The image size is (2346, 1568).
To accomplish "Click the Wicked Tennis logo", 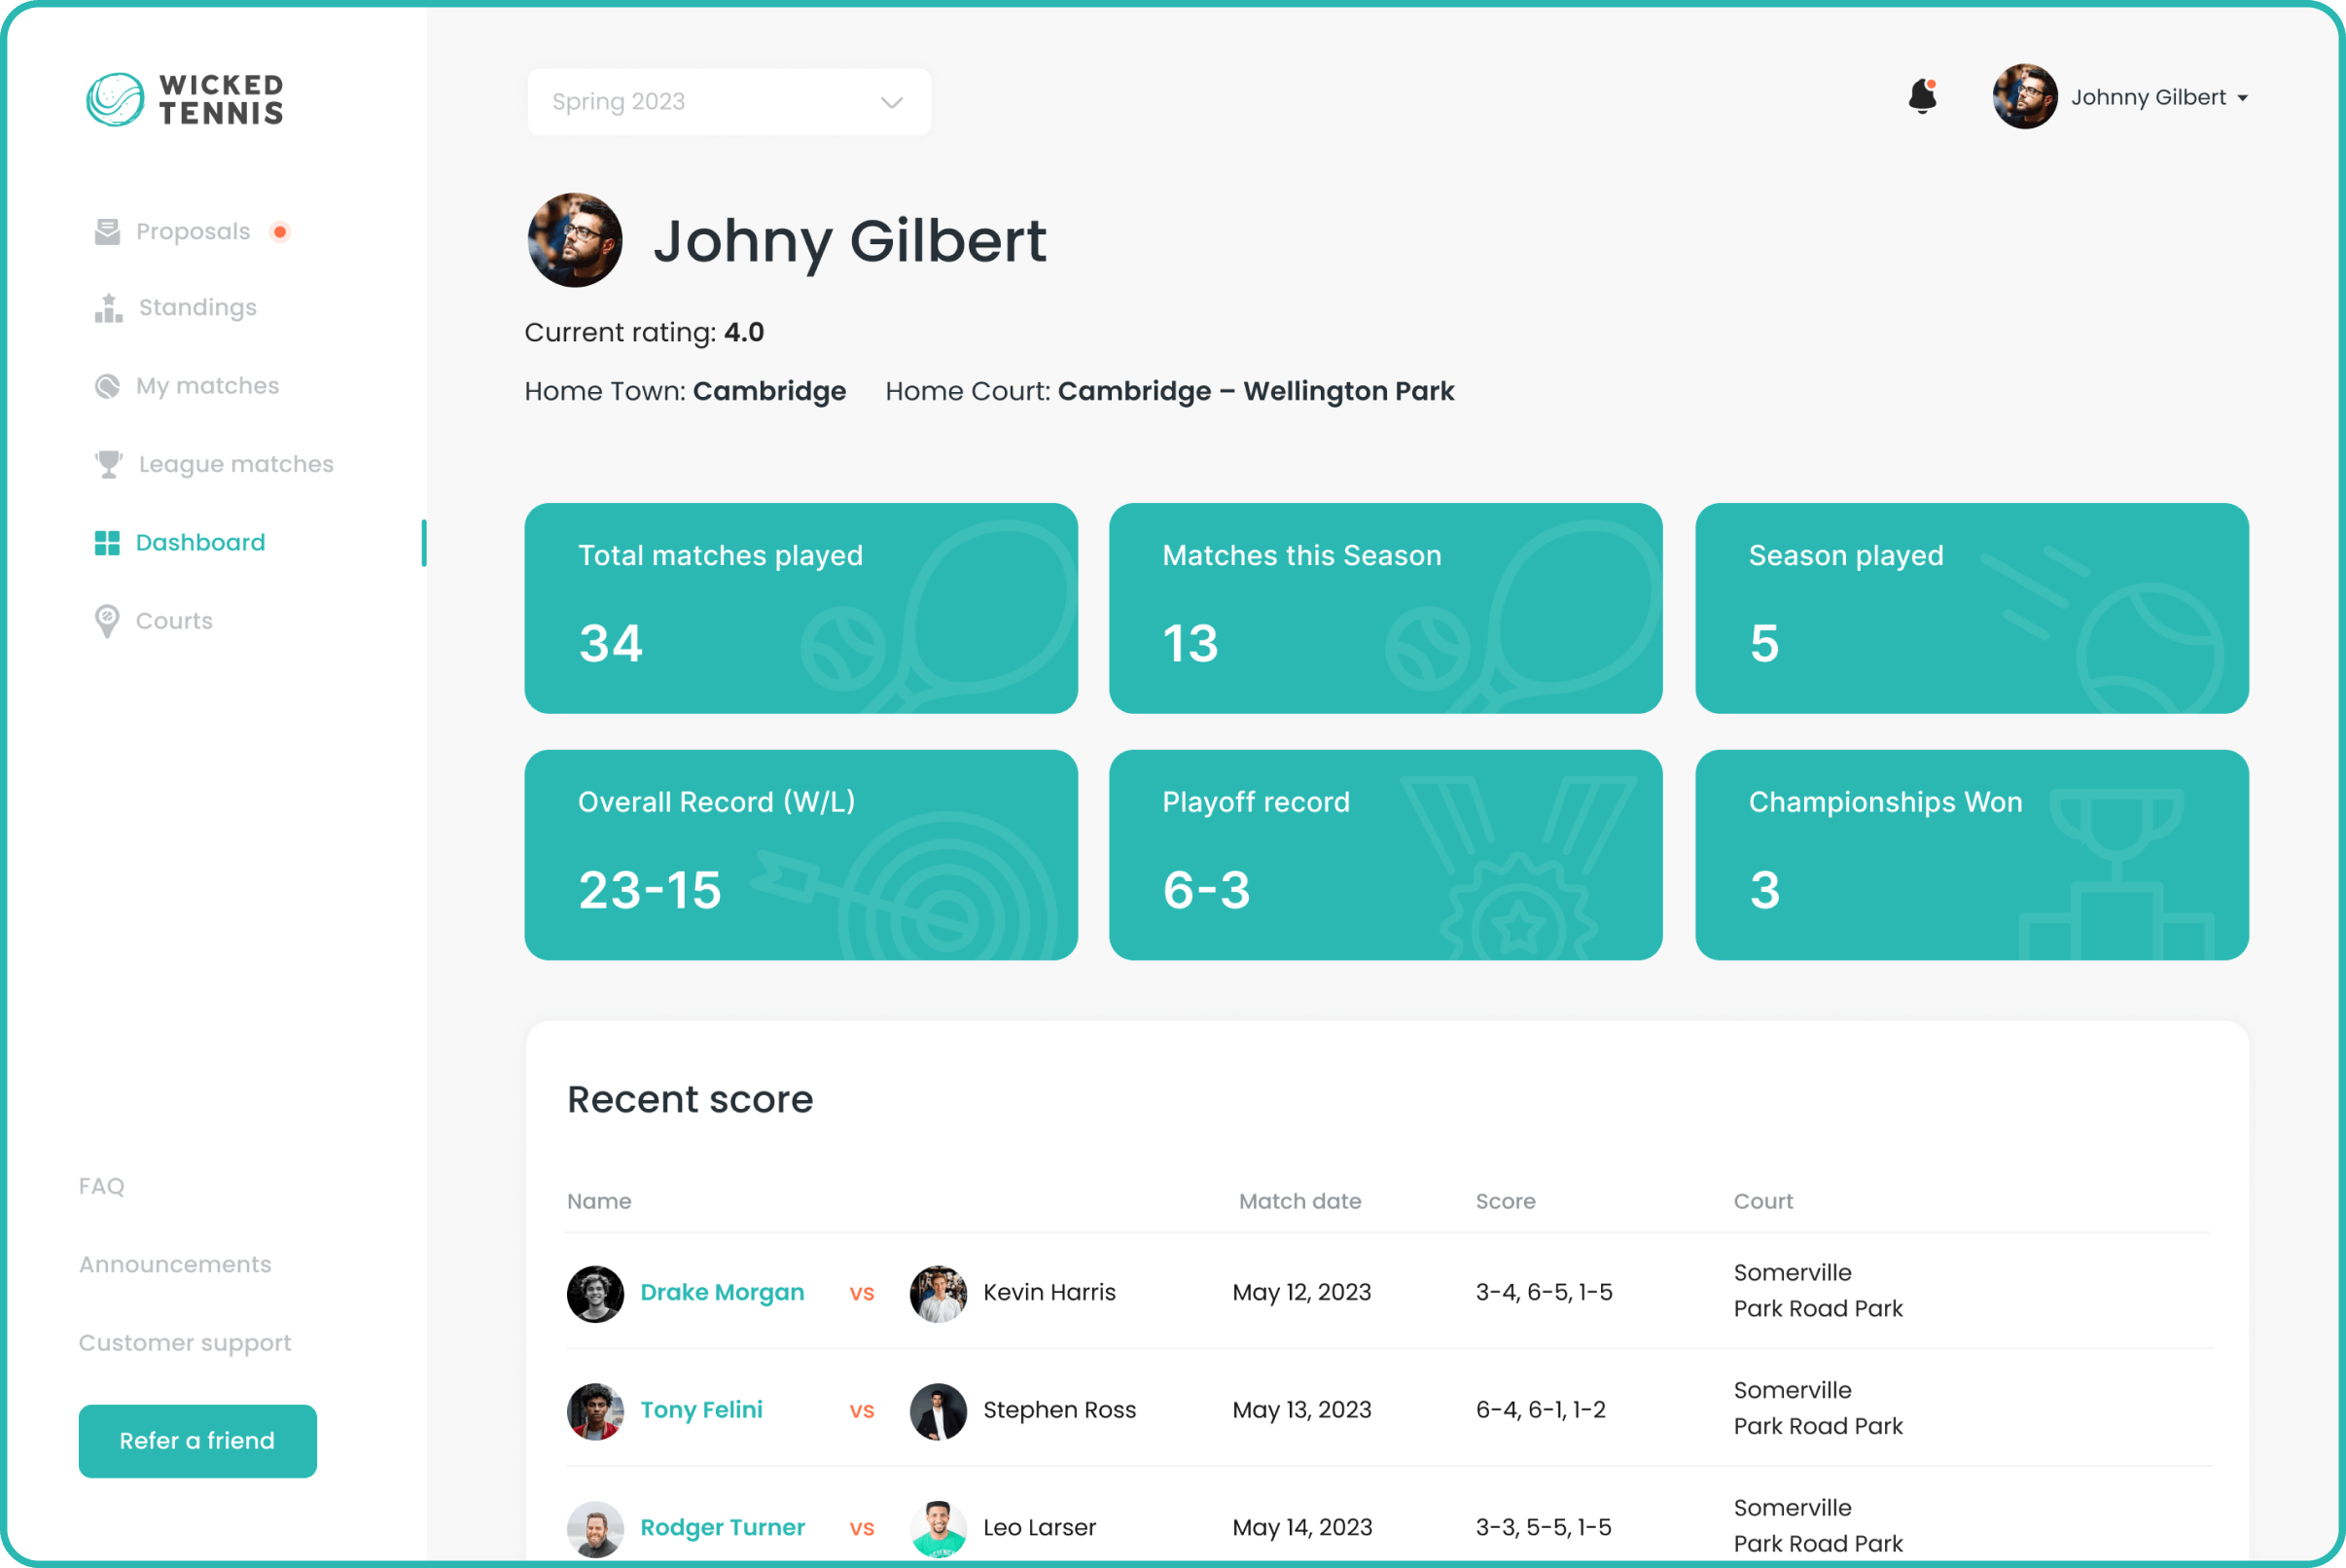I will point(185,99).
